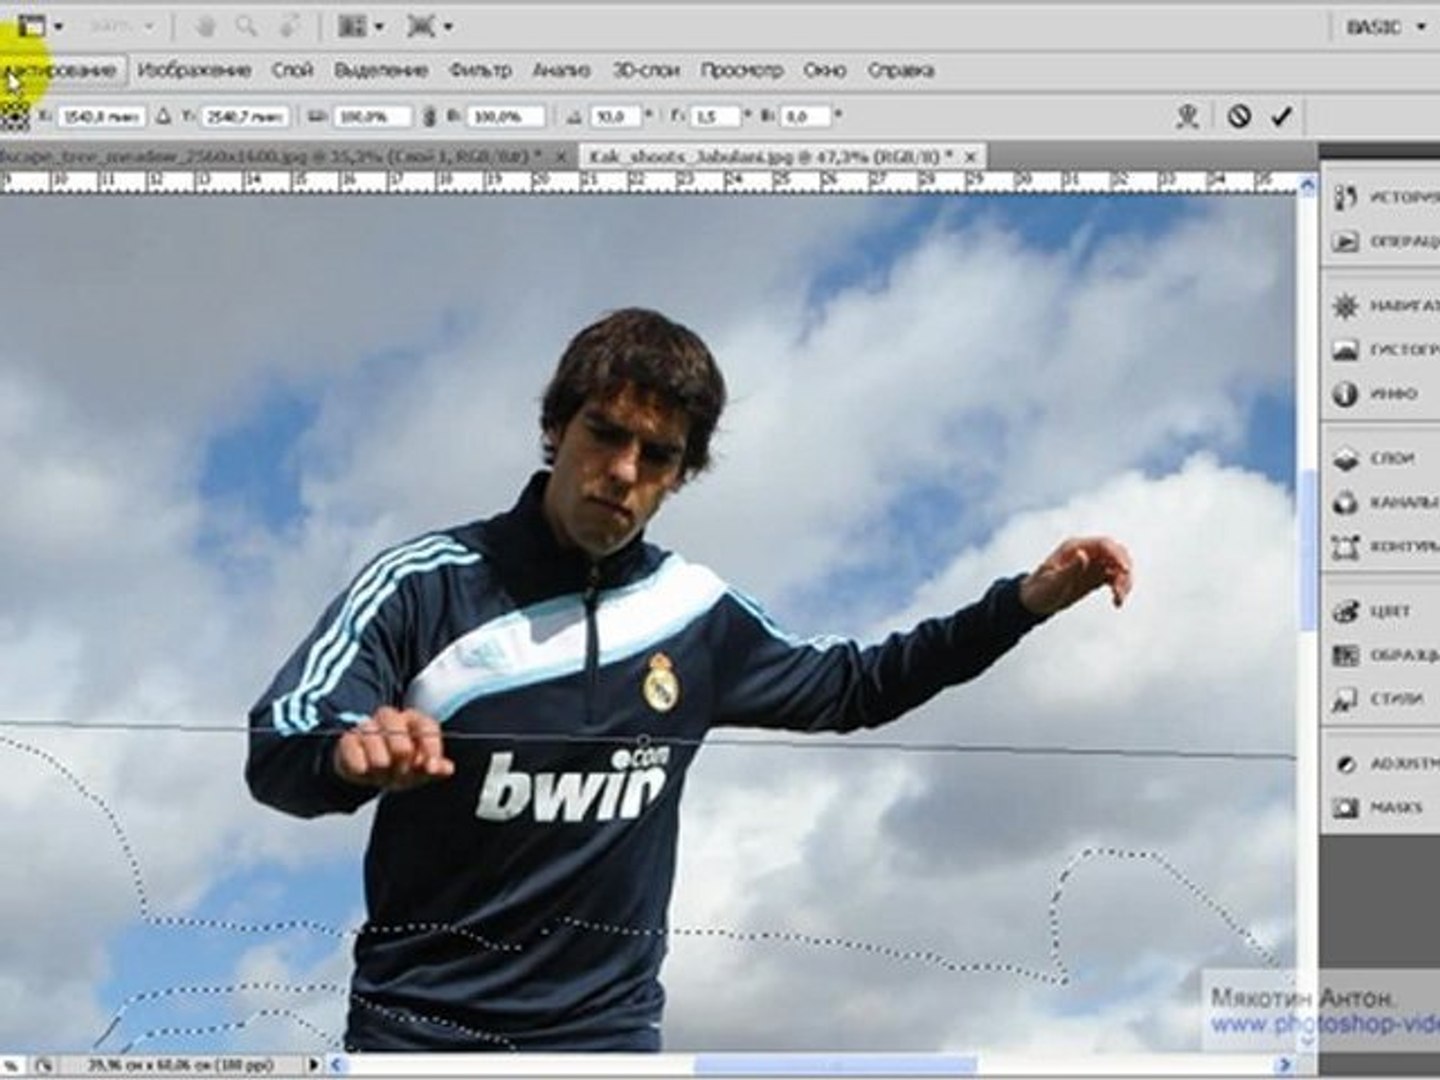The width and height of the screenshot is (1440, 1080).
Task: Click the X position input field
Action: pyautogui.click(x=102, y=117)
